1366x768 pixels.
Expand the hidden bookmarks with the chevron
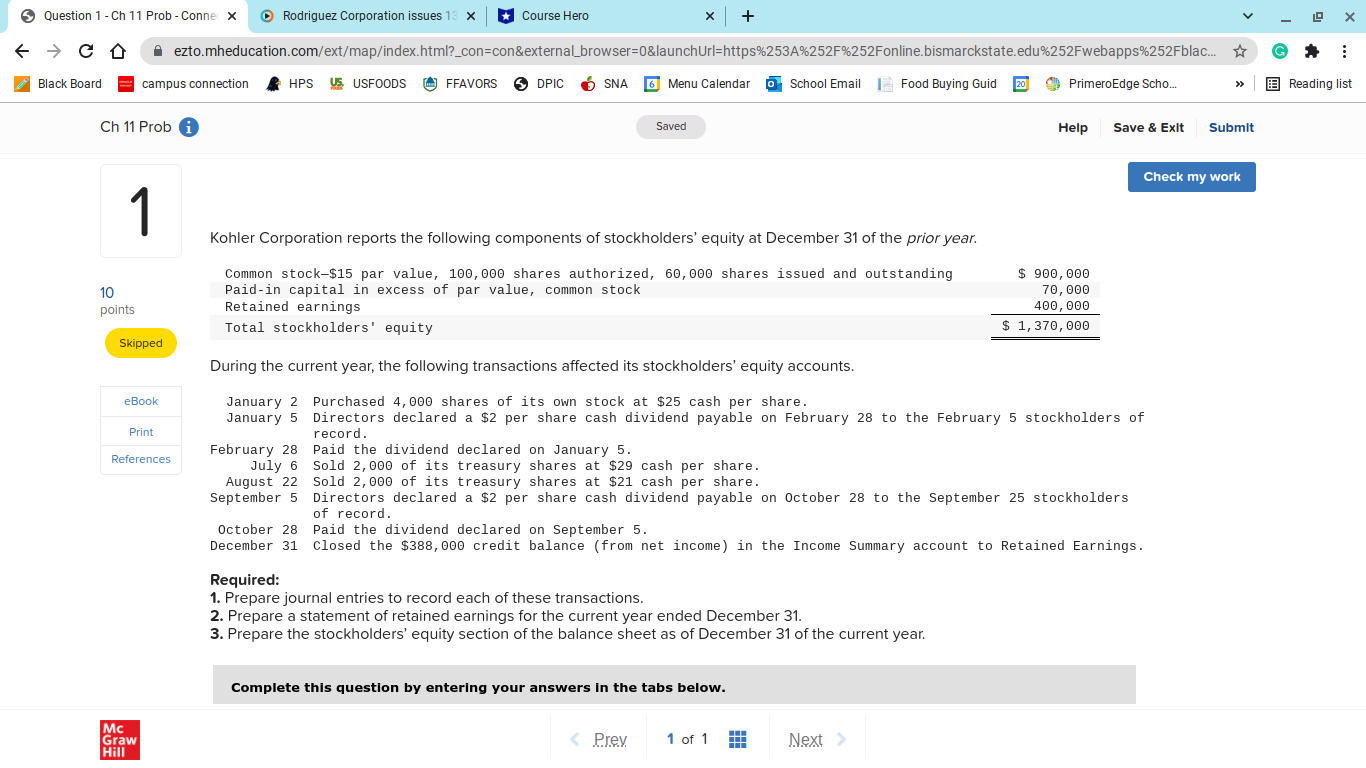(1240, 84)
